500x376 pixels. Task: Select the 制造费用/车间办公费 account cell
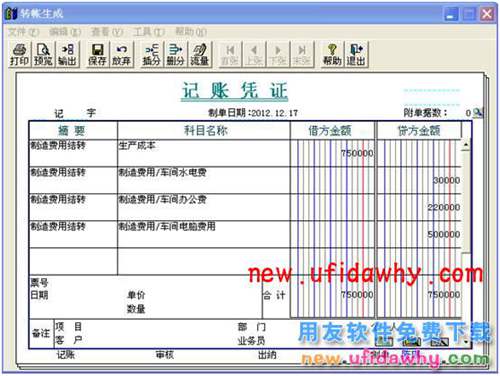coord(204,207)
